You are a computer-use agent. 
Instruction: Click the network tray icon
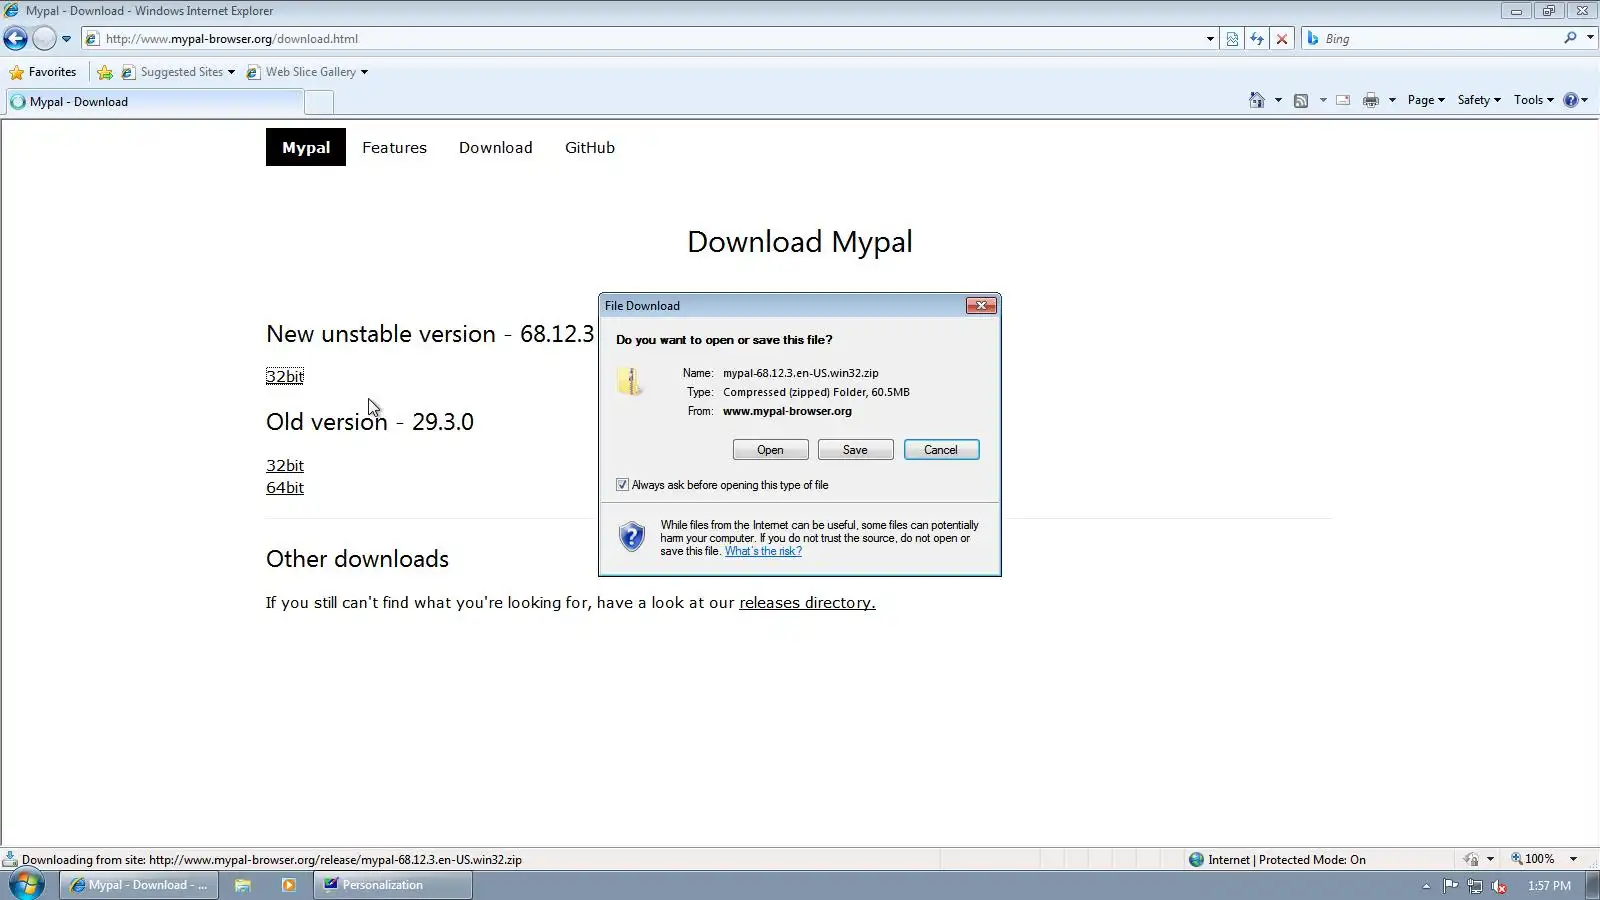[1475, 886]
